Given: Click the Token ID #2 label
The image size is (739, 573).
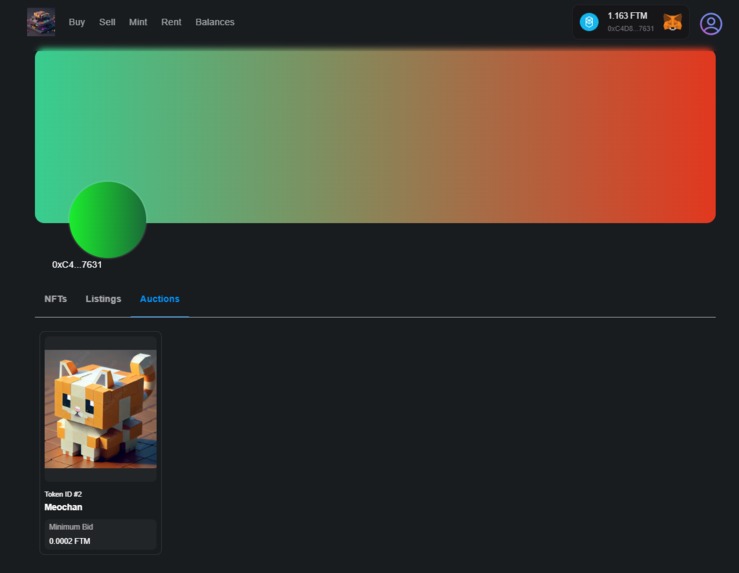Looking at the screenshot, I should coord(63,494).
